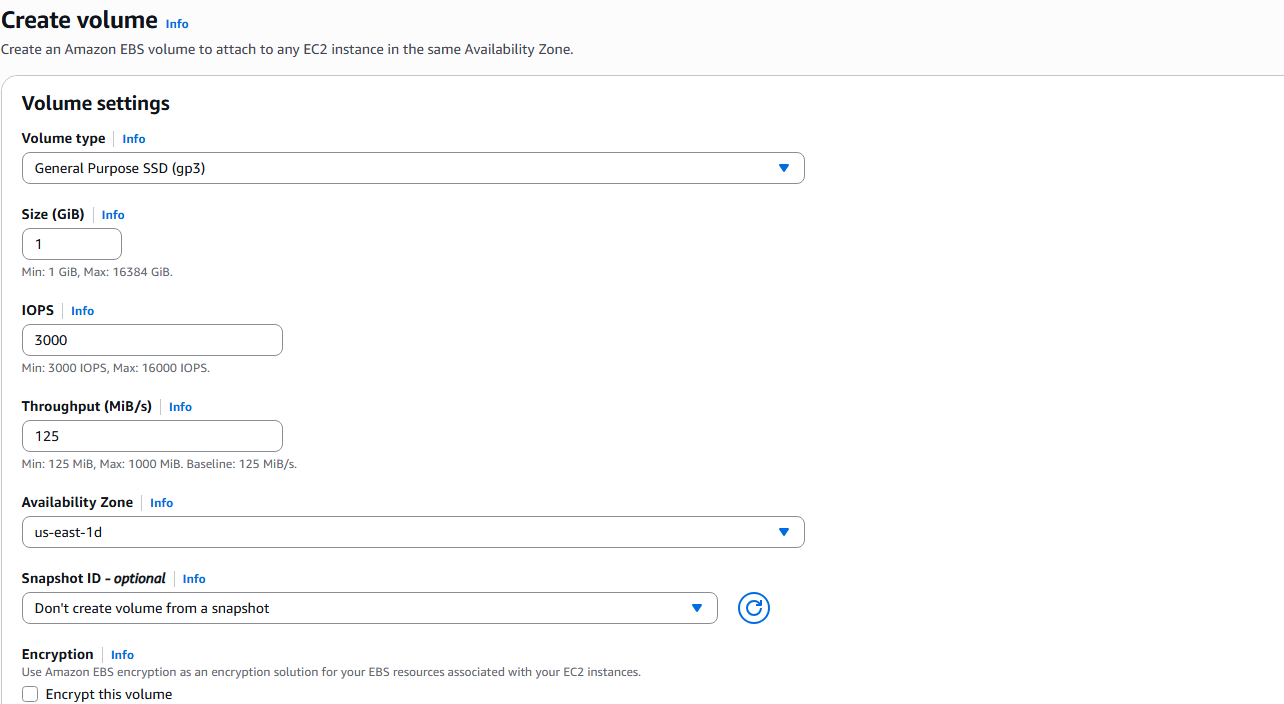Select the 'Use Amazon EBS encryption' description text

tap(331, 672)
